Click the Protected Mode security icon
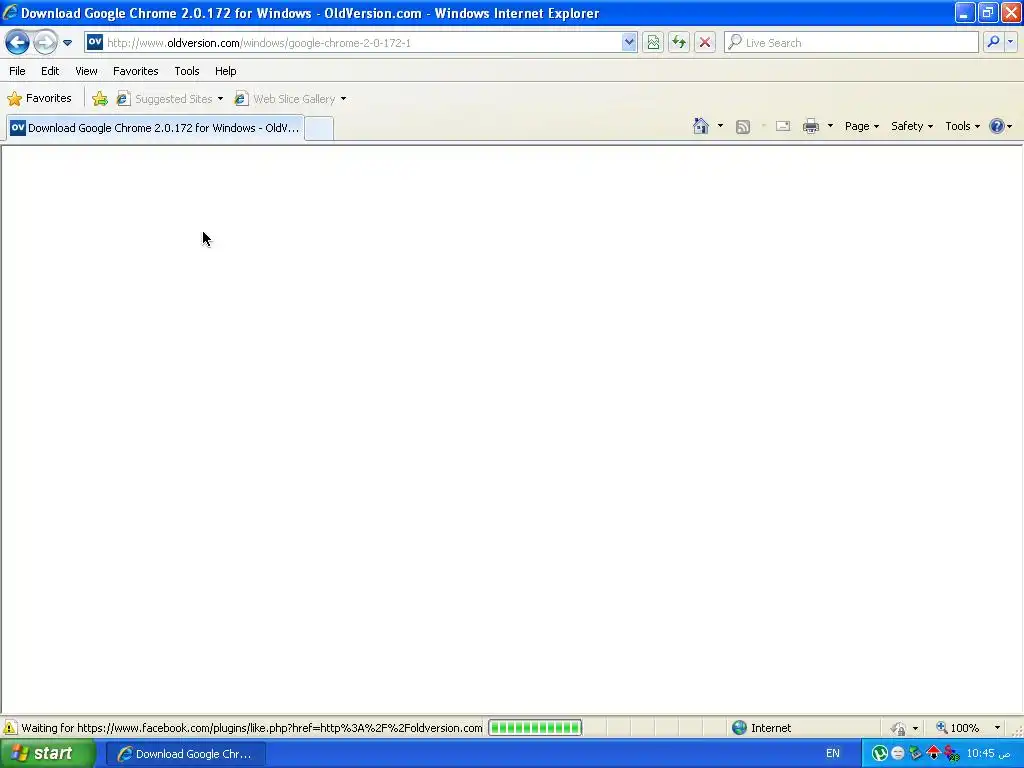The image size is (1024, 768). pyautogui.click(x=899, y=728)
